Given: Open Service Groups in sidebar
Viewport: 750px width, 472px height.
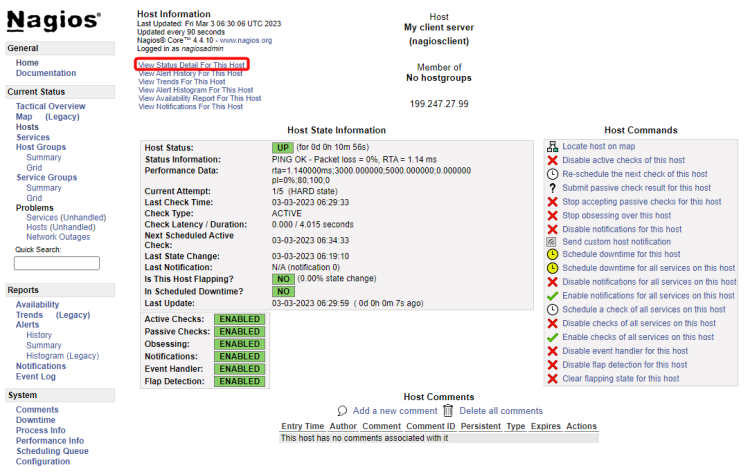Looking at the screenshot, I should [46, 177].
